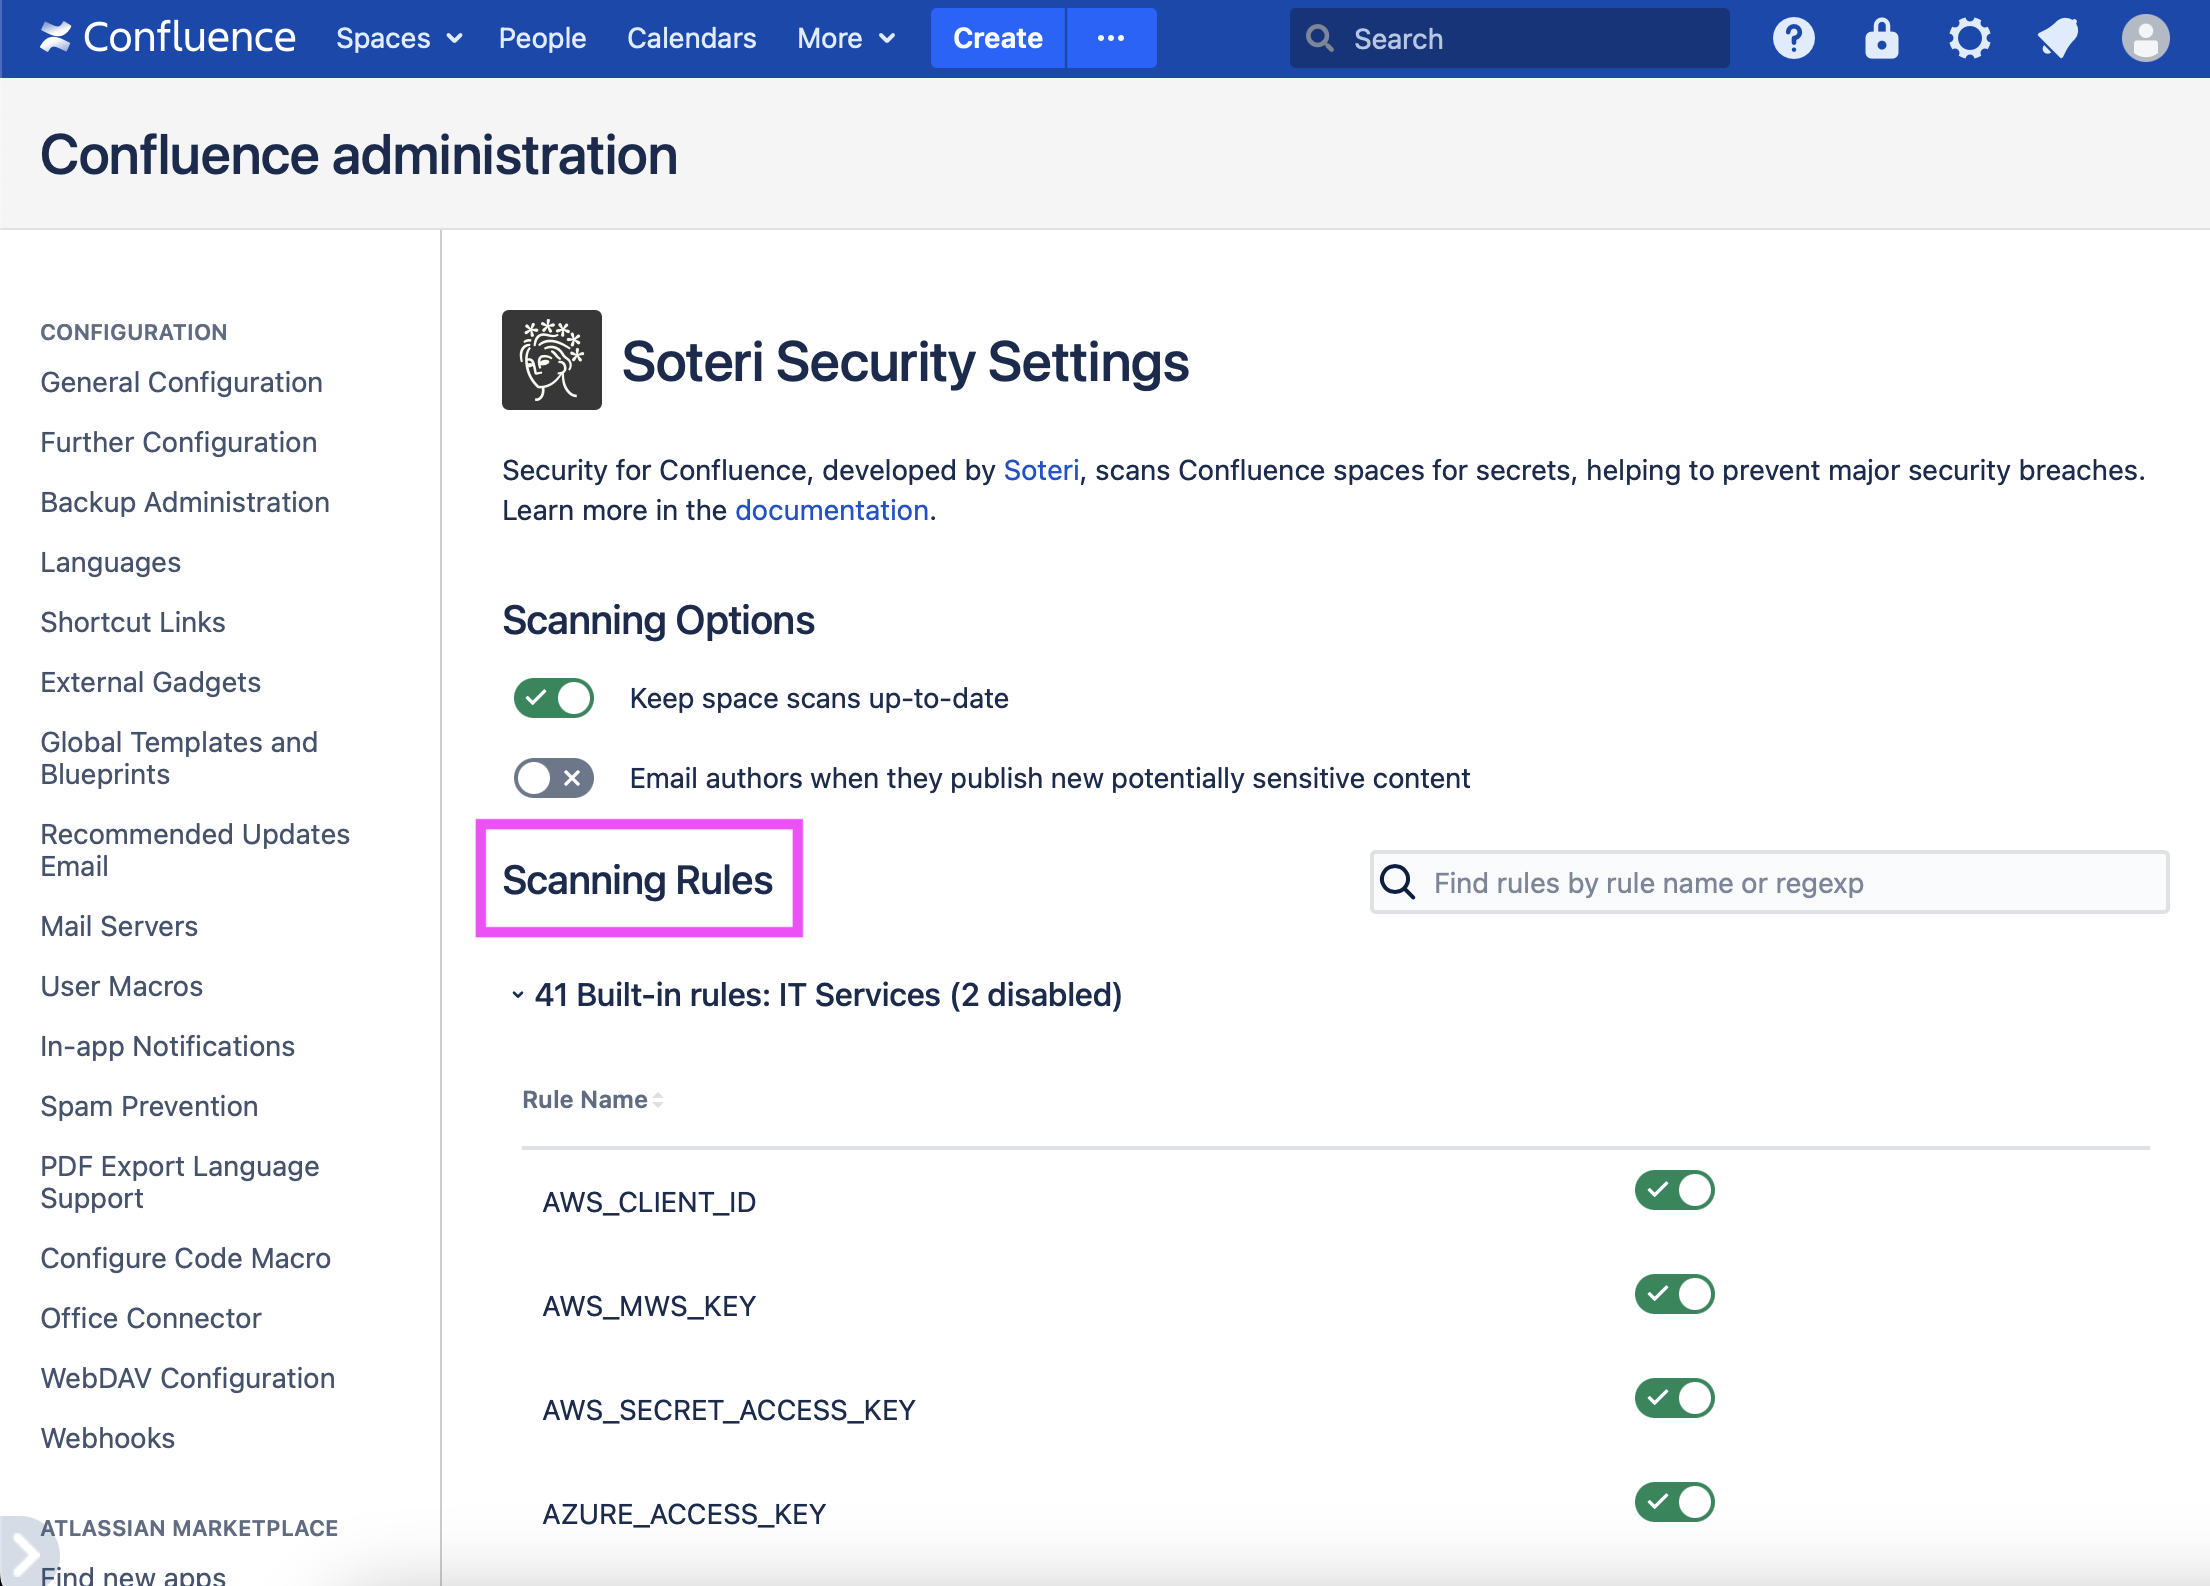The width and height of the screenshot is (2210, 1586).
Task: Click the Soteri app icon
Action: (551, 360)
